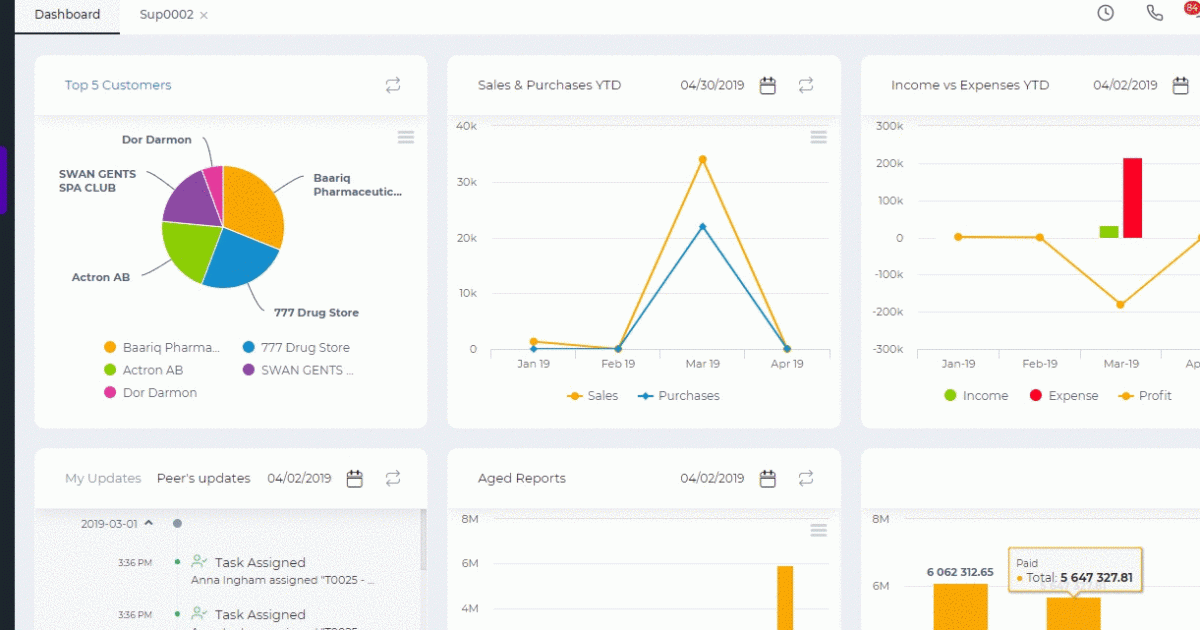Select the Peer's updates tab
The height and width of the screenshot is (630, 1200).
(204, 479)
